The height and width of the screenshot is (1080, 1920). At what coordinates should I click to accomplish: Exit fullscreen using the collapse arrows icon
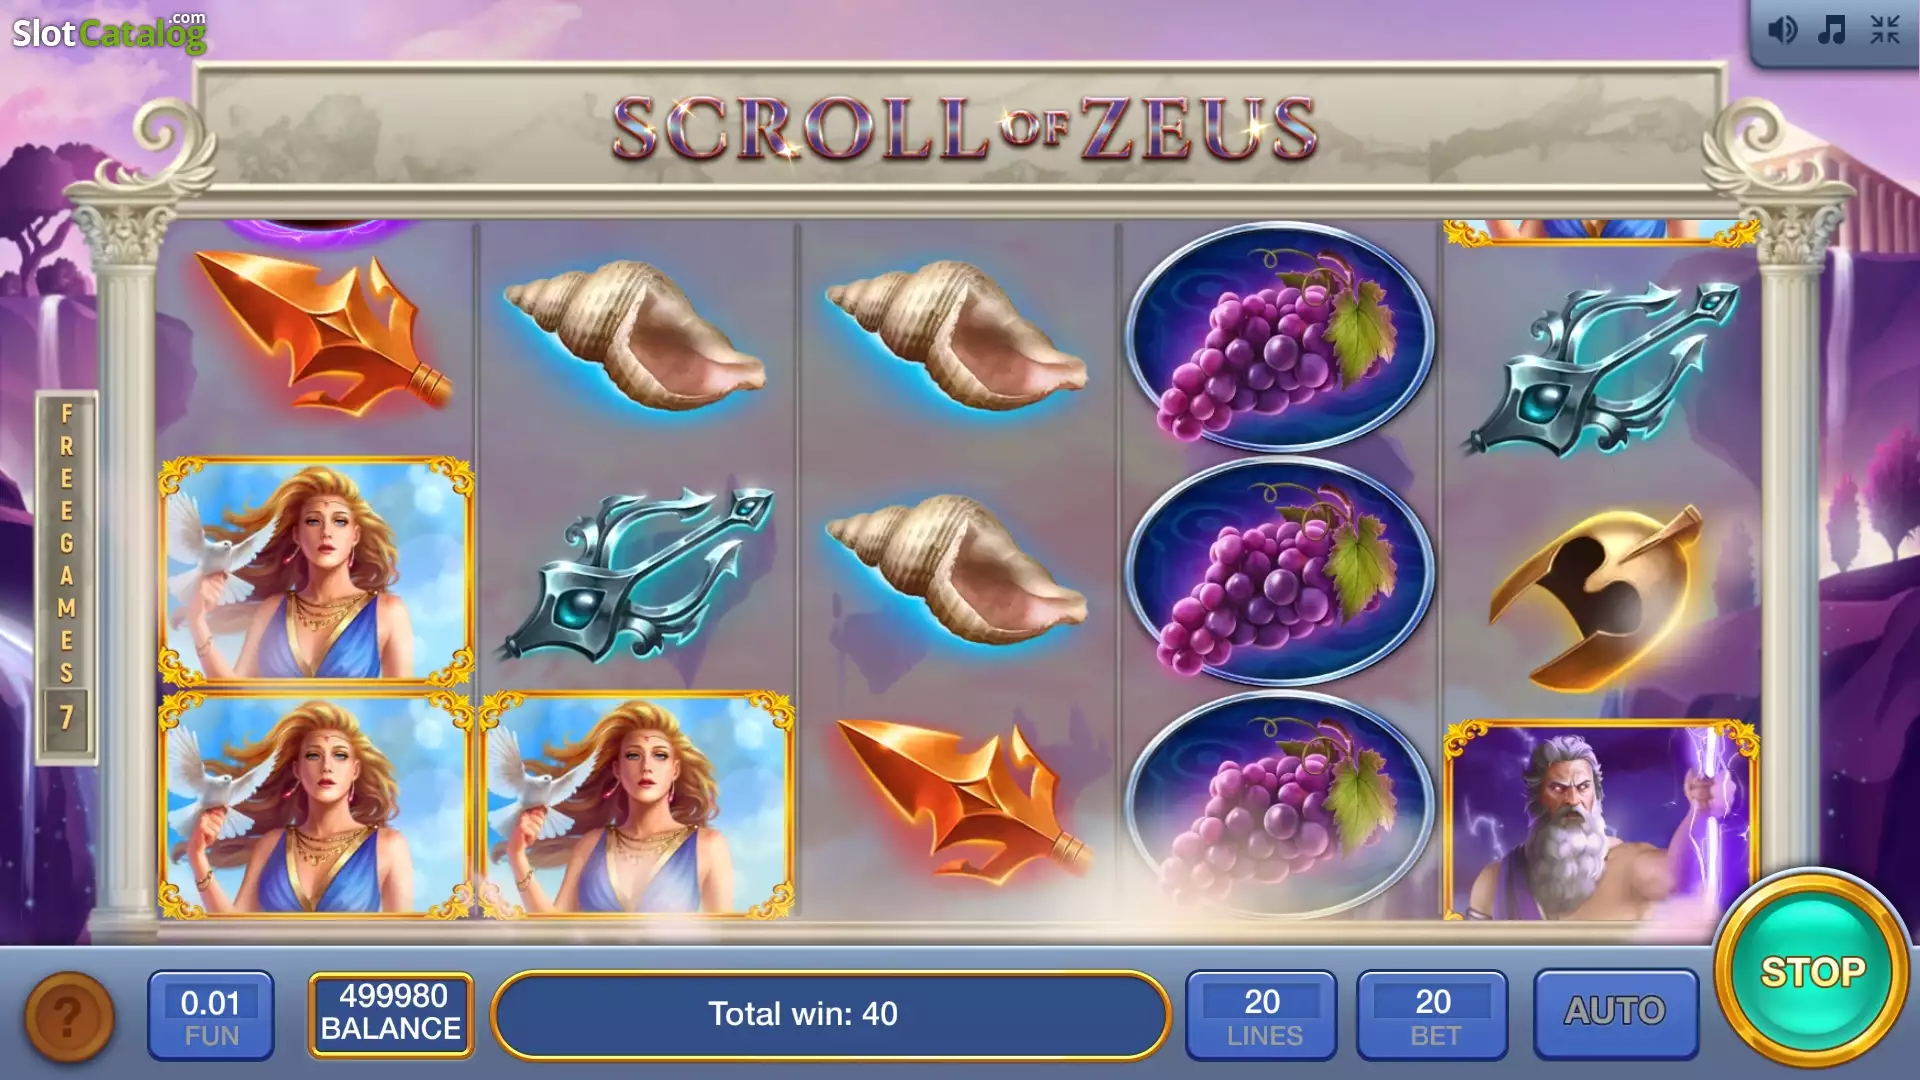[x=1885, y=30]
